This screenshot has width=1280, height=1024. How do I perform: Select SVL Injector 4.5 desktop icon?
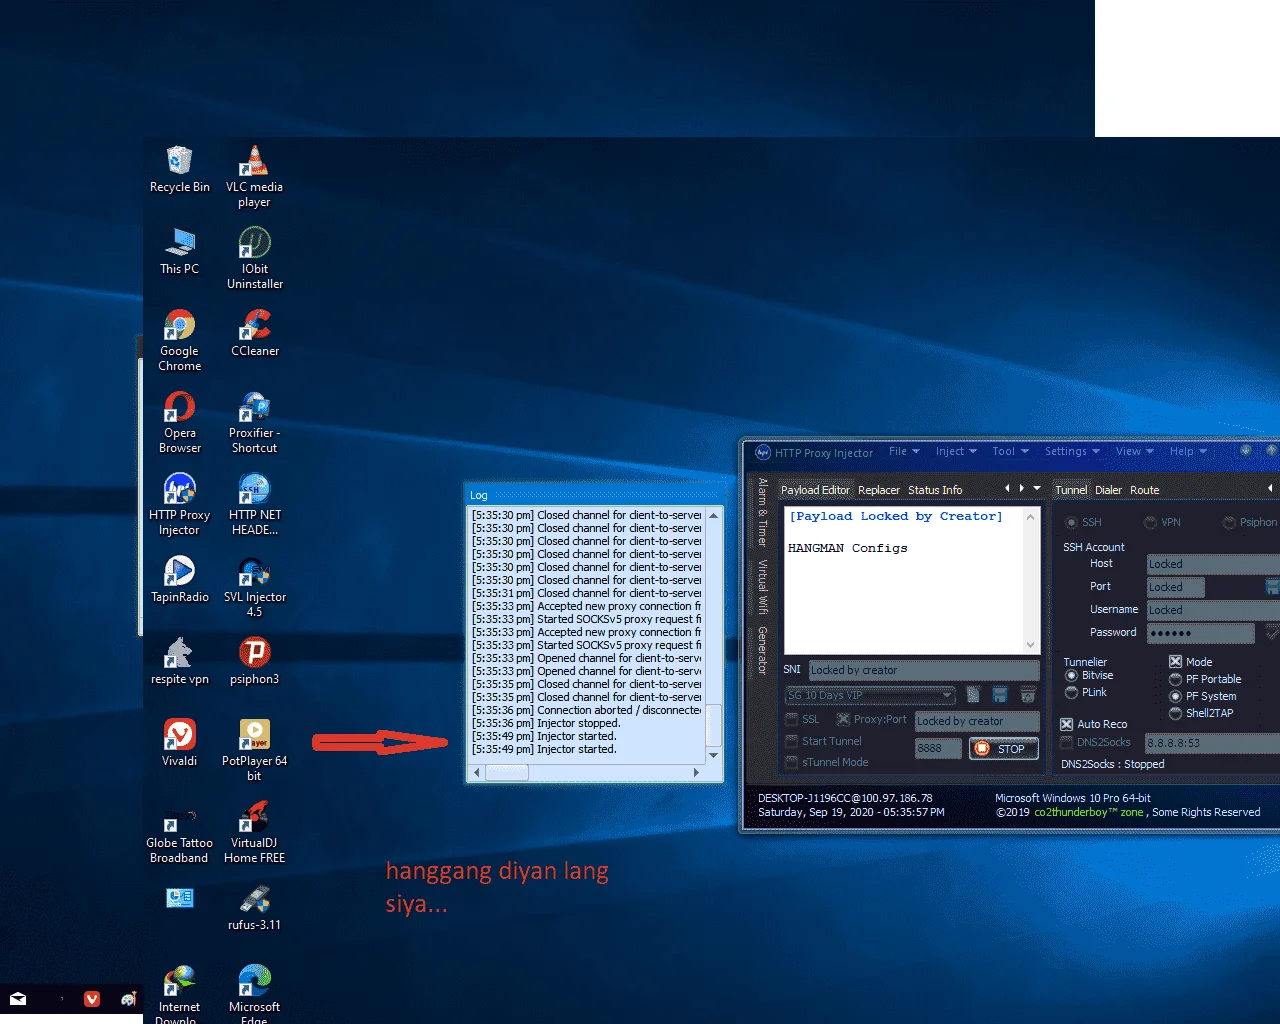coord(254,586)
